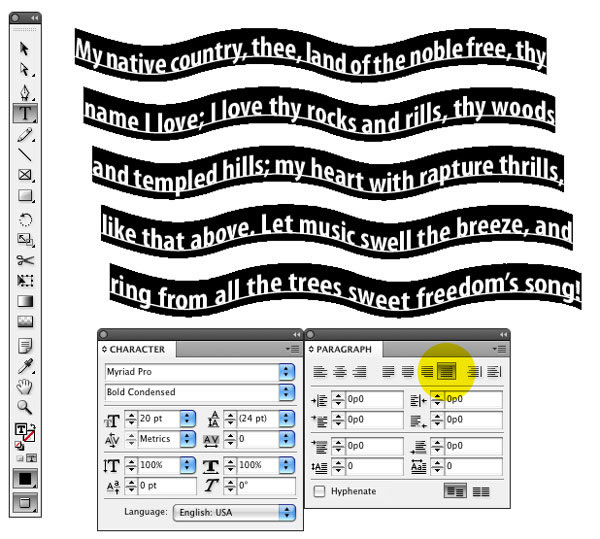Viewport: 600px width, 539px height.
Task: Select the Selection (black arrow) tool
Action: coord(24,49)
